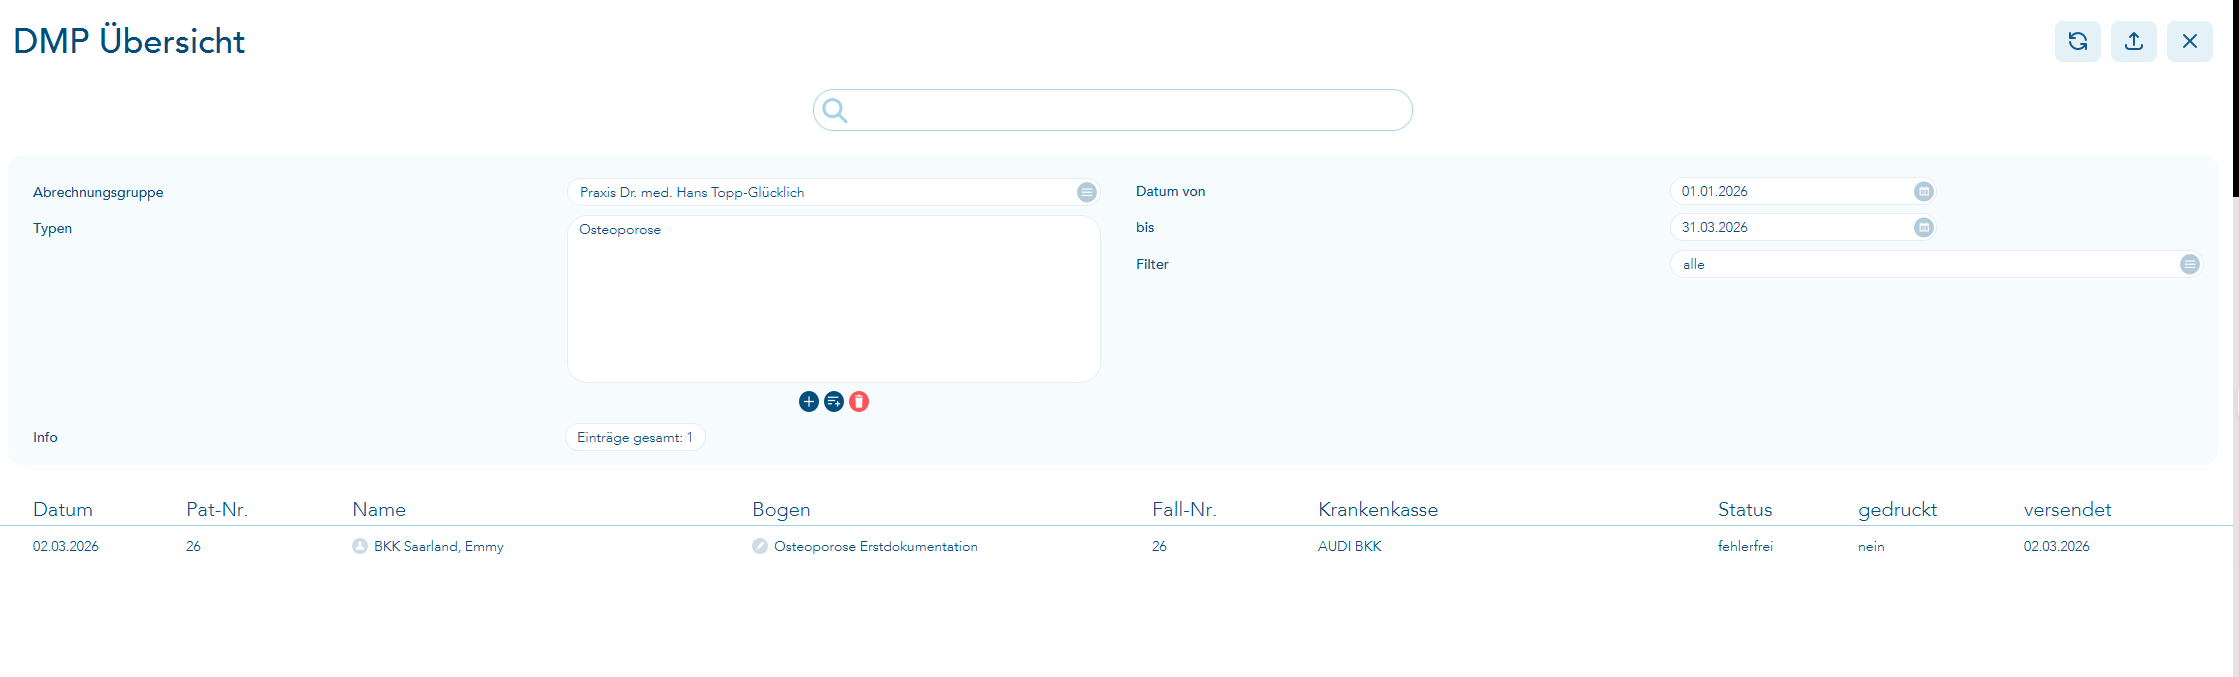Sort the table by Datum column header
2239x677 pixels.
click(x=62, y=510)
